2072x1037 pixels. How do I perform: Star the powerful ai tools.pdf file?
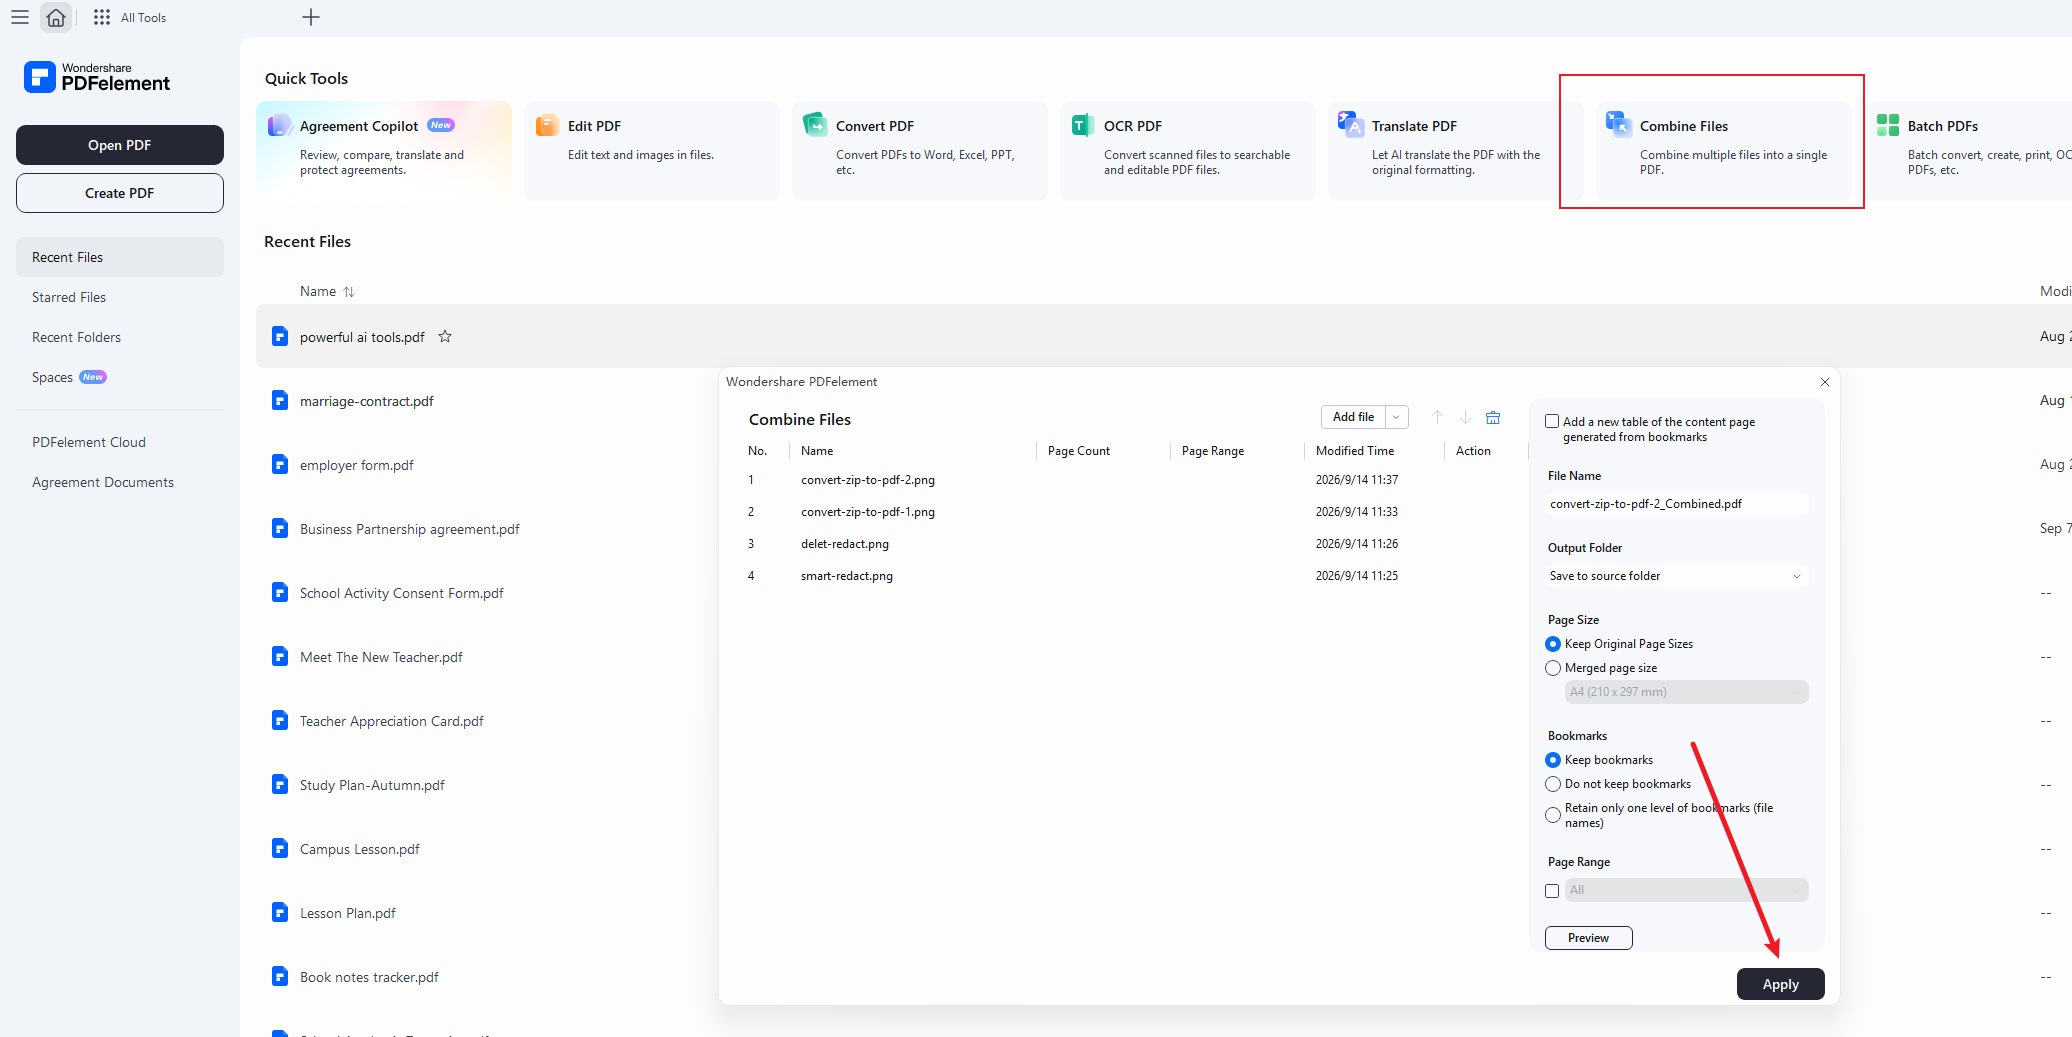point(445,337)
